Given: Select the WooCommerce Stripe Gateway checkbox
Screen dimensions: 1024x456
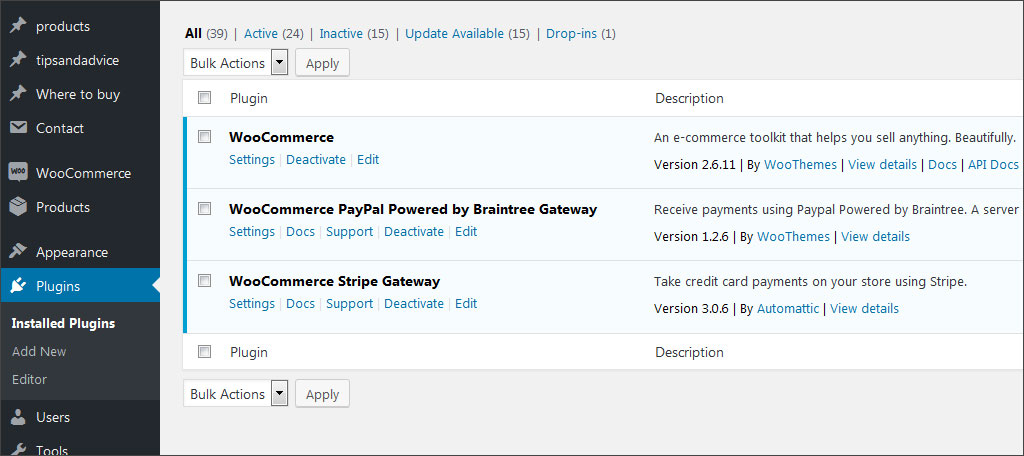Looking at the screenshot, I should coord(205,281).
